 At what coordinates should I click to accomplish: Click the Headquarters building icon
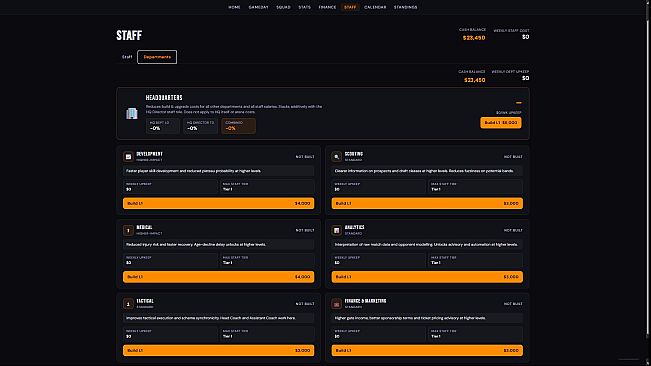(132, 113)
